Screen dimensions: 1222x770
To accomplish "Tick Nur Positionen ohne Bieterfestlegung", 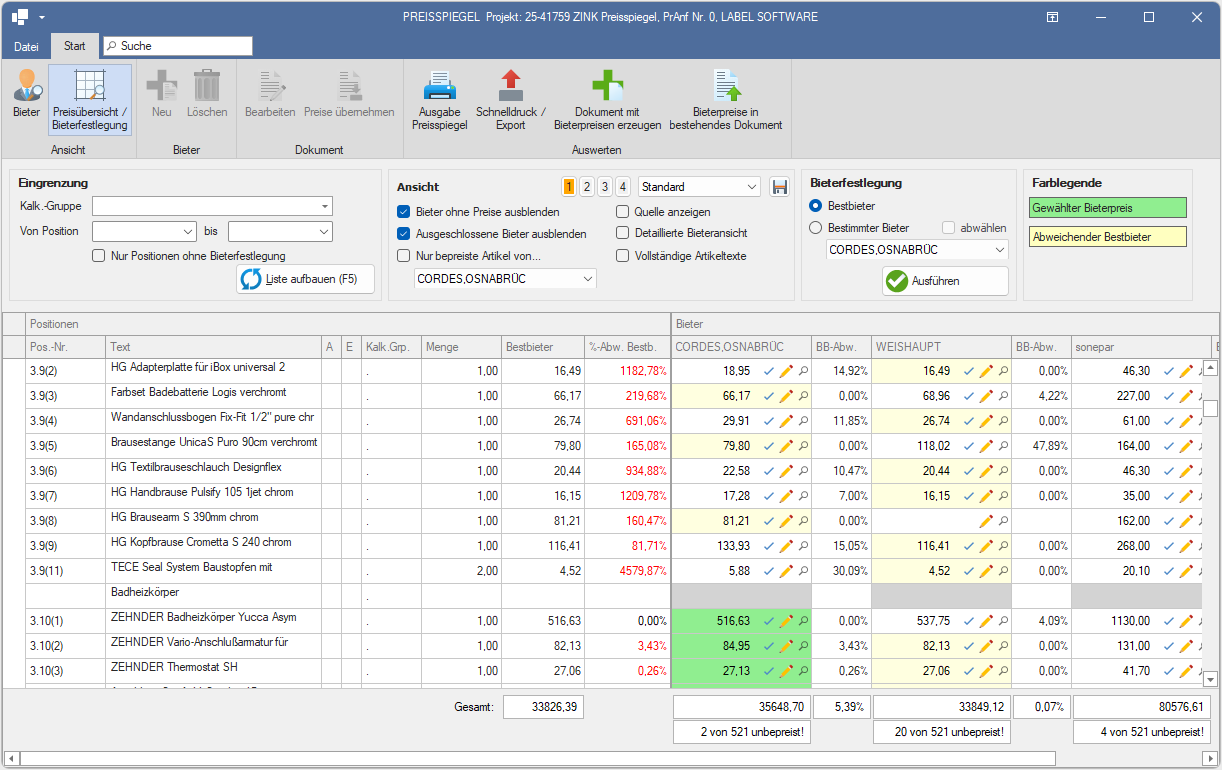I will point(99,256).
